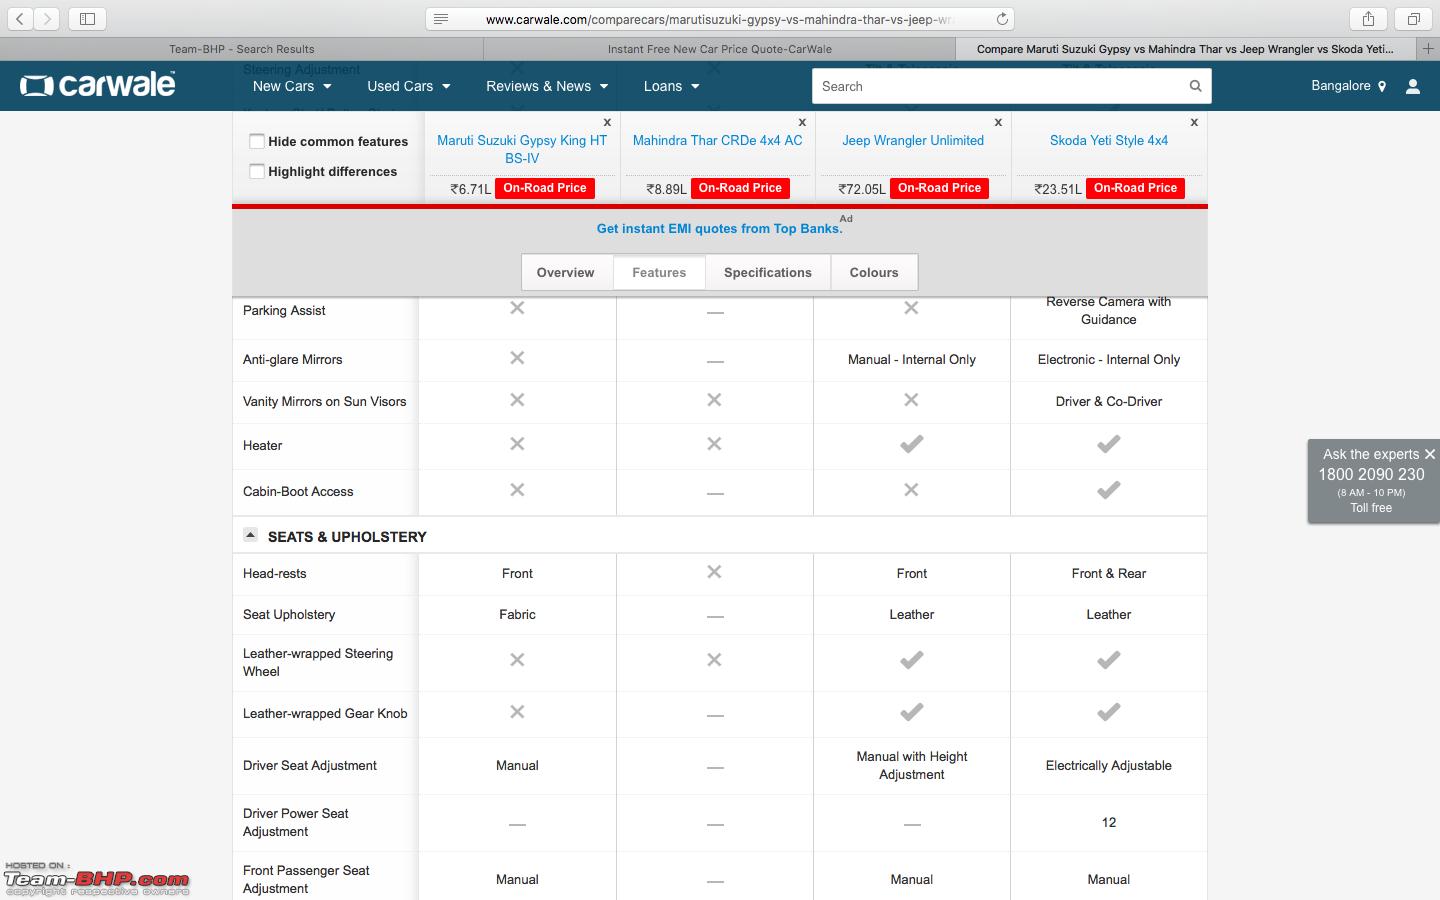Open Mahindra Thar CRDe 4x4 AC link
The image size is (1440, 900).
(717, 140)
